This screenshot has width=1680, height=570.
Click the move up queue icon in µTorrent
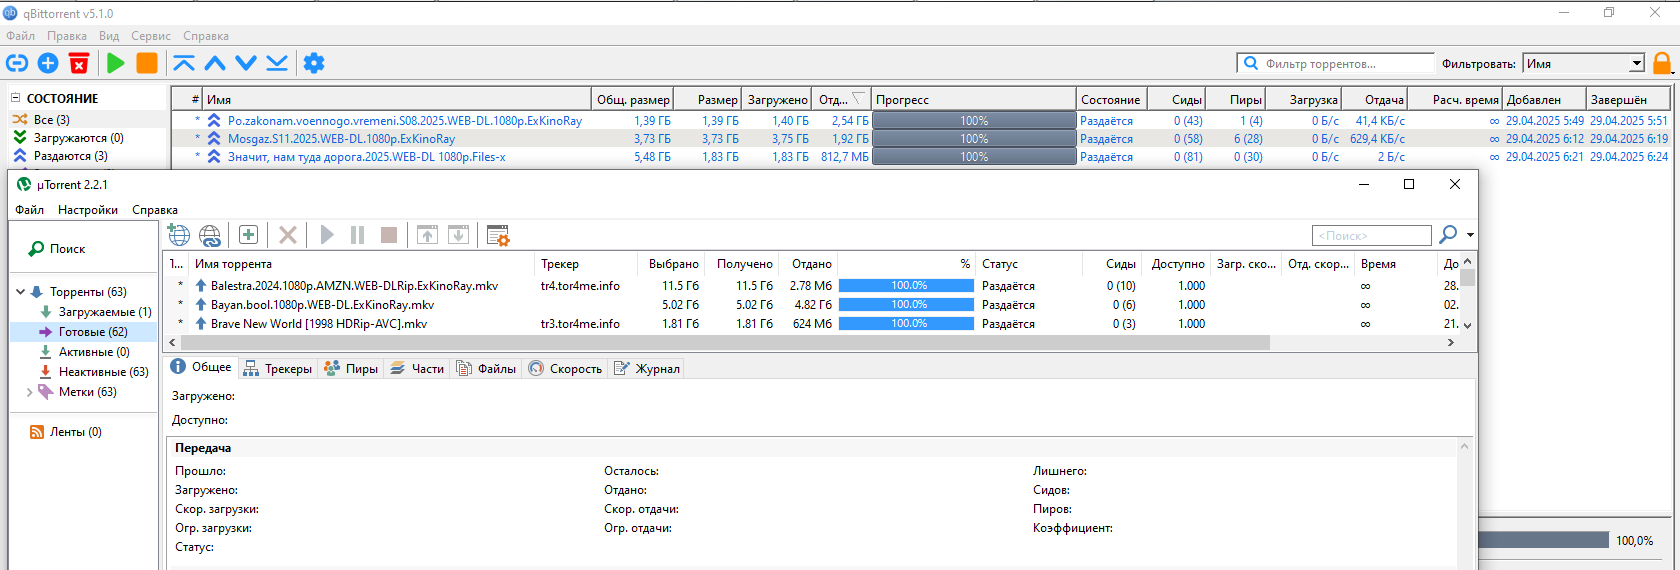pyautogui.click(x=427, y=235)
